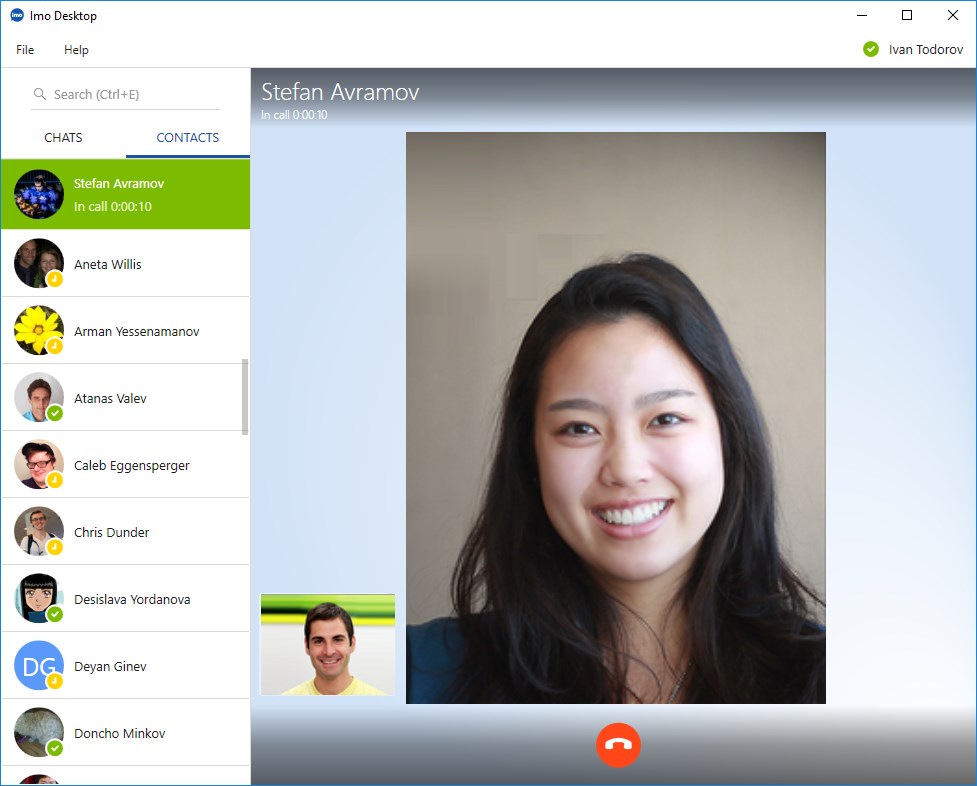Open the Help menu
Screen dimensions: 977x786
(x=76, y=50)
